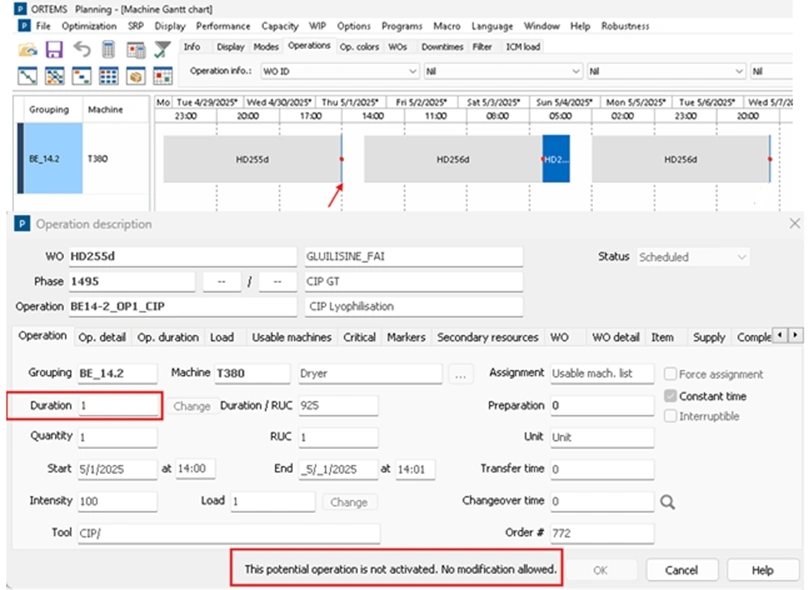Click the ellipsis button beside Dryer field
Image resolution: width=809 pixels, height=590 pixels.
pos(460,374)
